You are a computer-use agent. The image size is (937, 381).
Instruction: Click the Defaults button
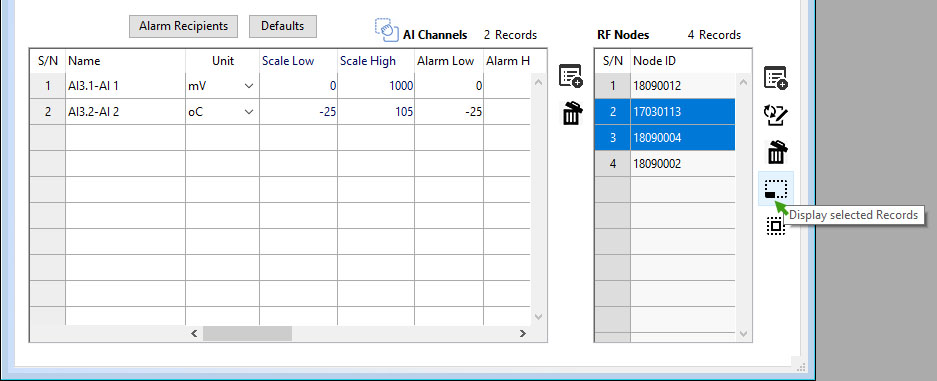click(x=283, y=26)
